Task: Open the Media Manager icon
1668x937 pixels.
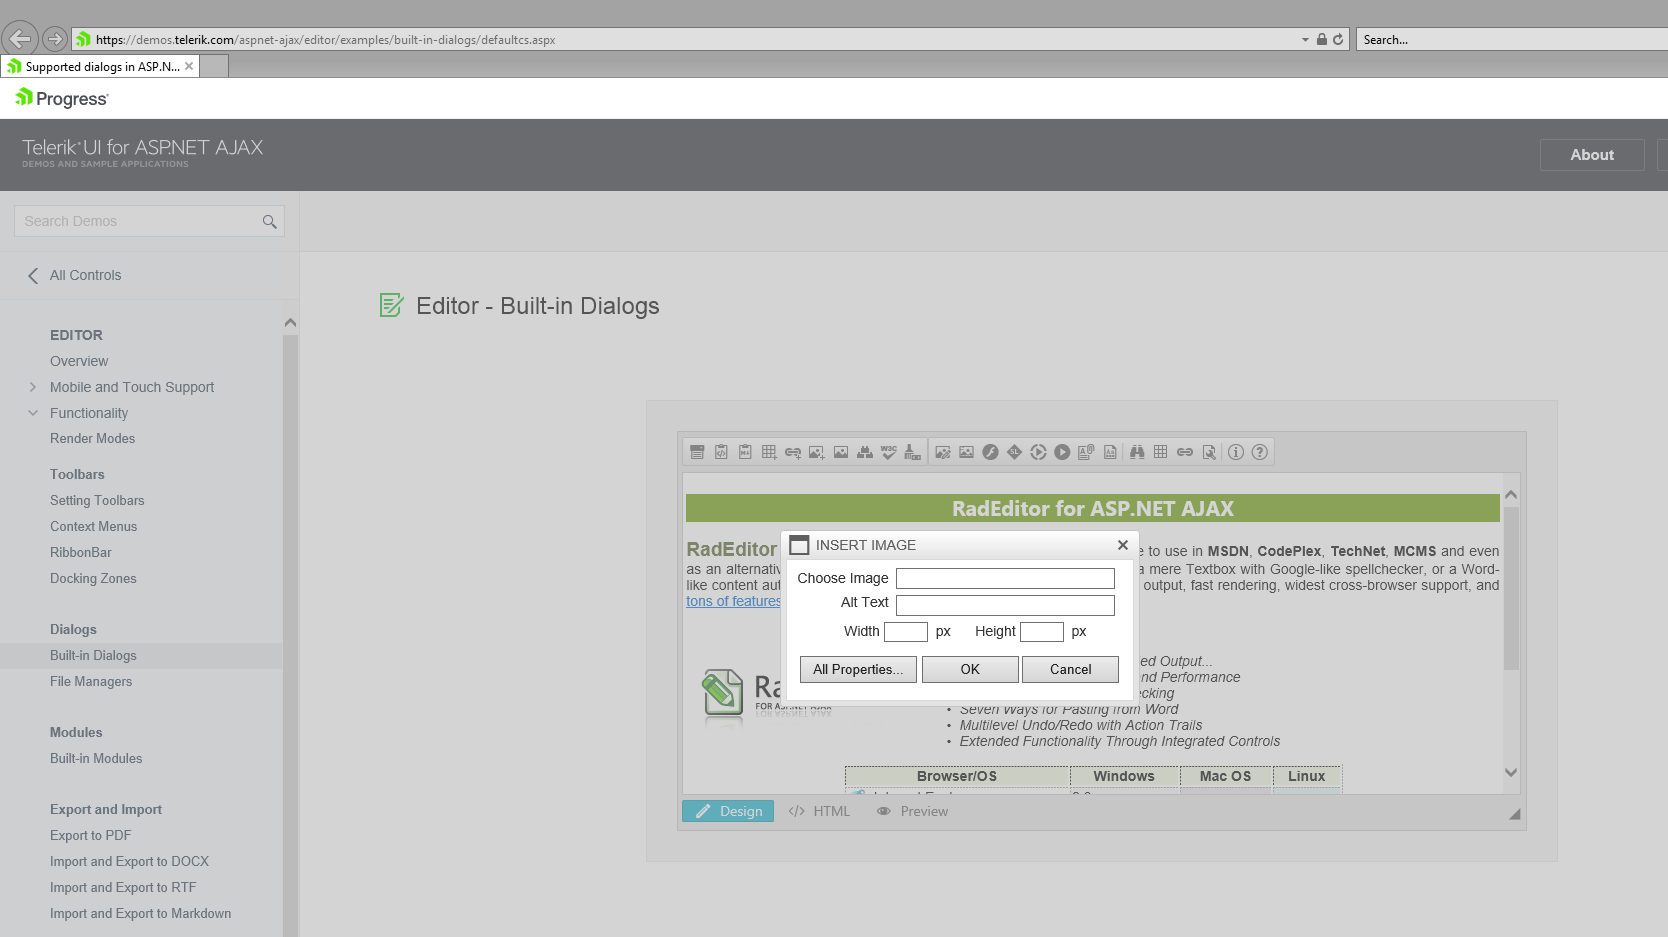Action: click(x=1039, y=452)
